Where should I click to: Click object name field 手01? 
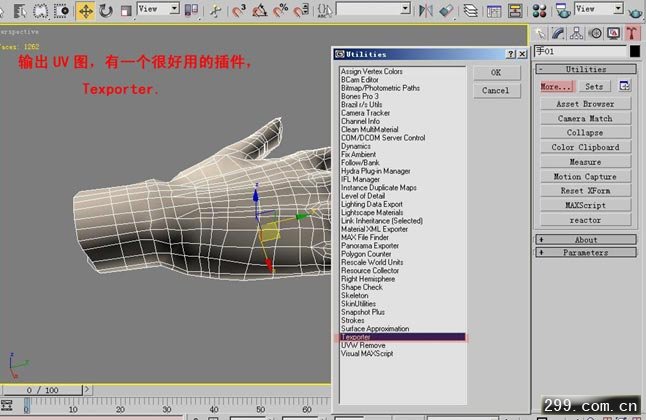tap(580, 51)
